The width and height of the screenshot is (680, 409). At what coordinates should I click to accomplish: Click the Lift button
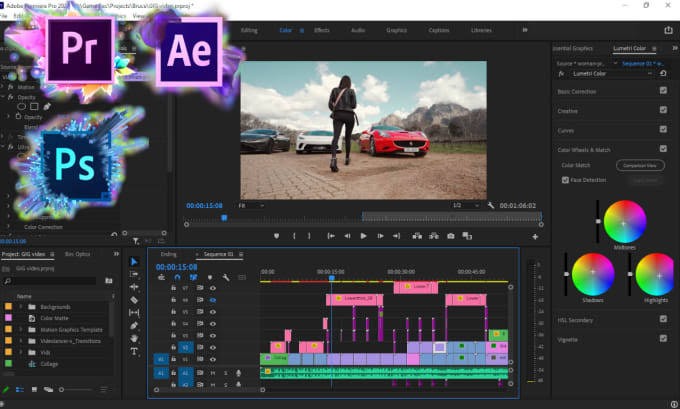pos(417,236)
